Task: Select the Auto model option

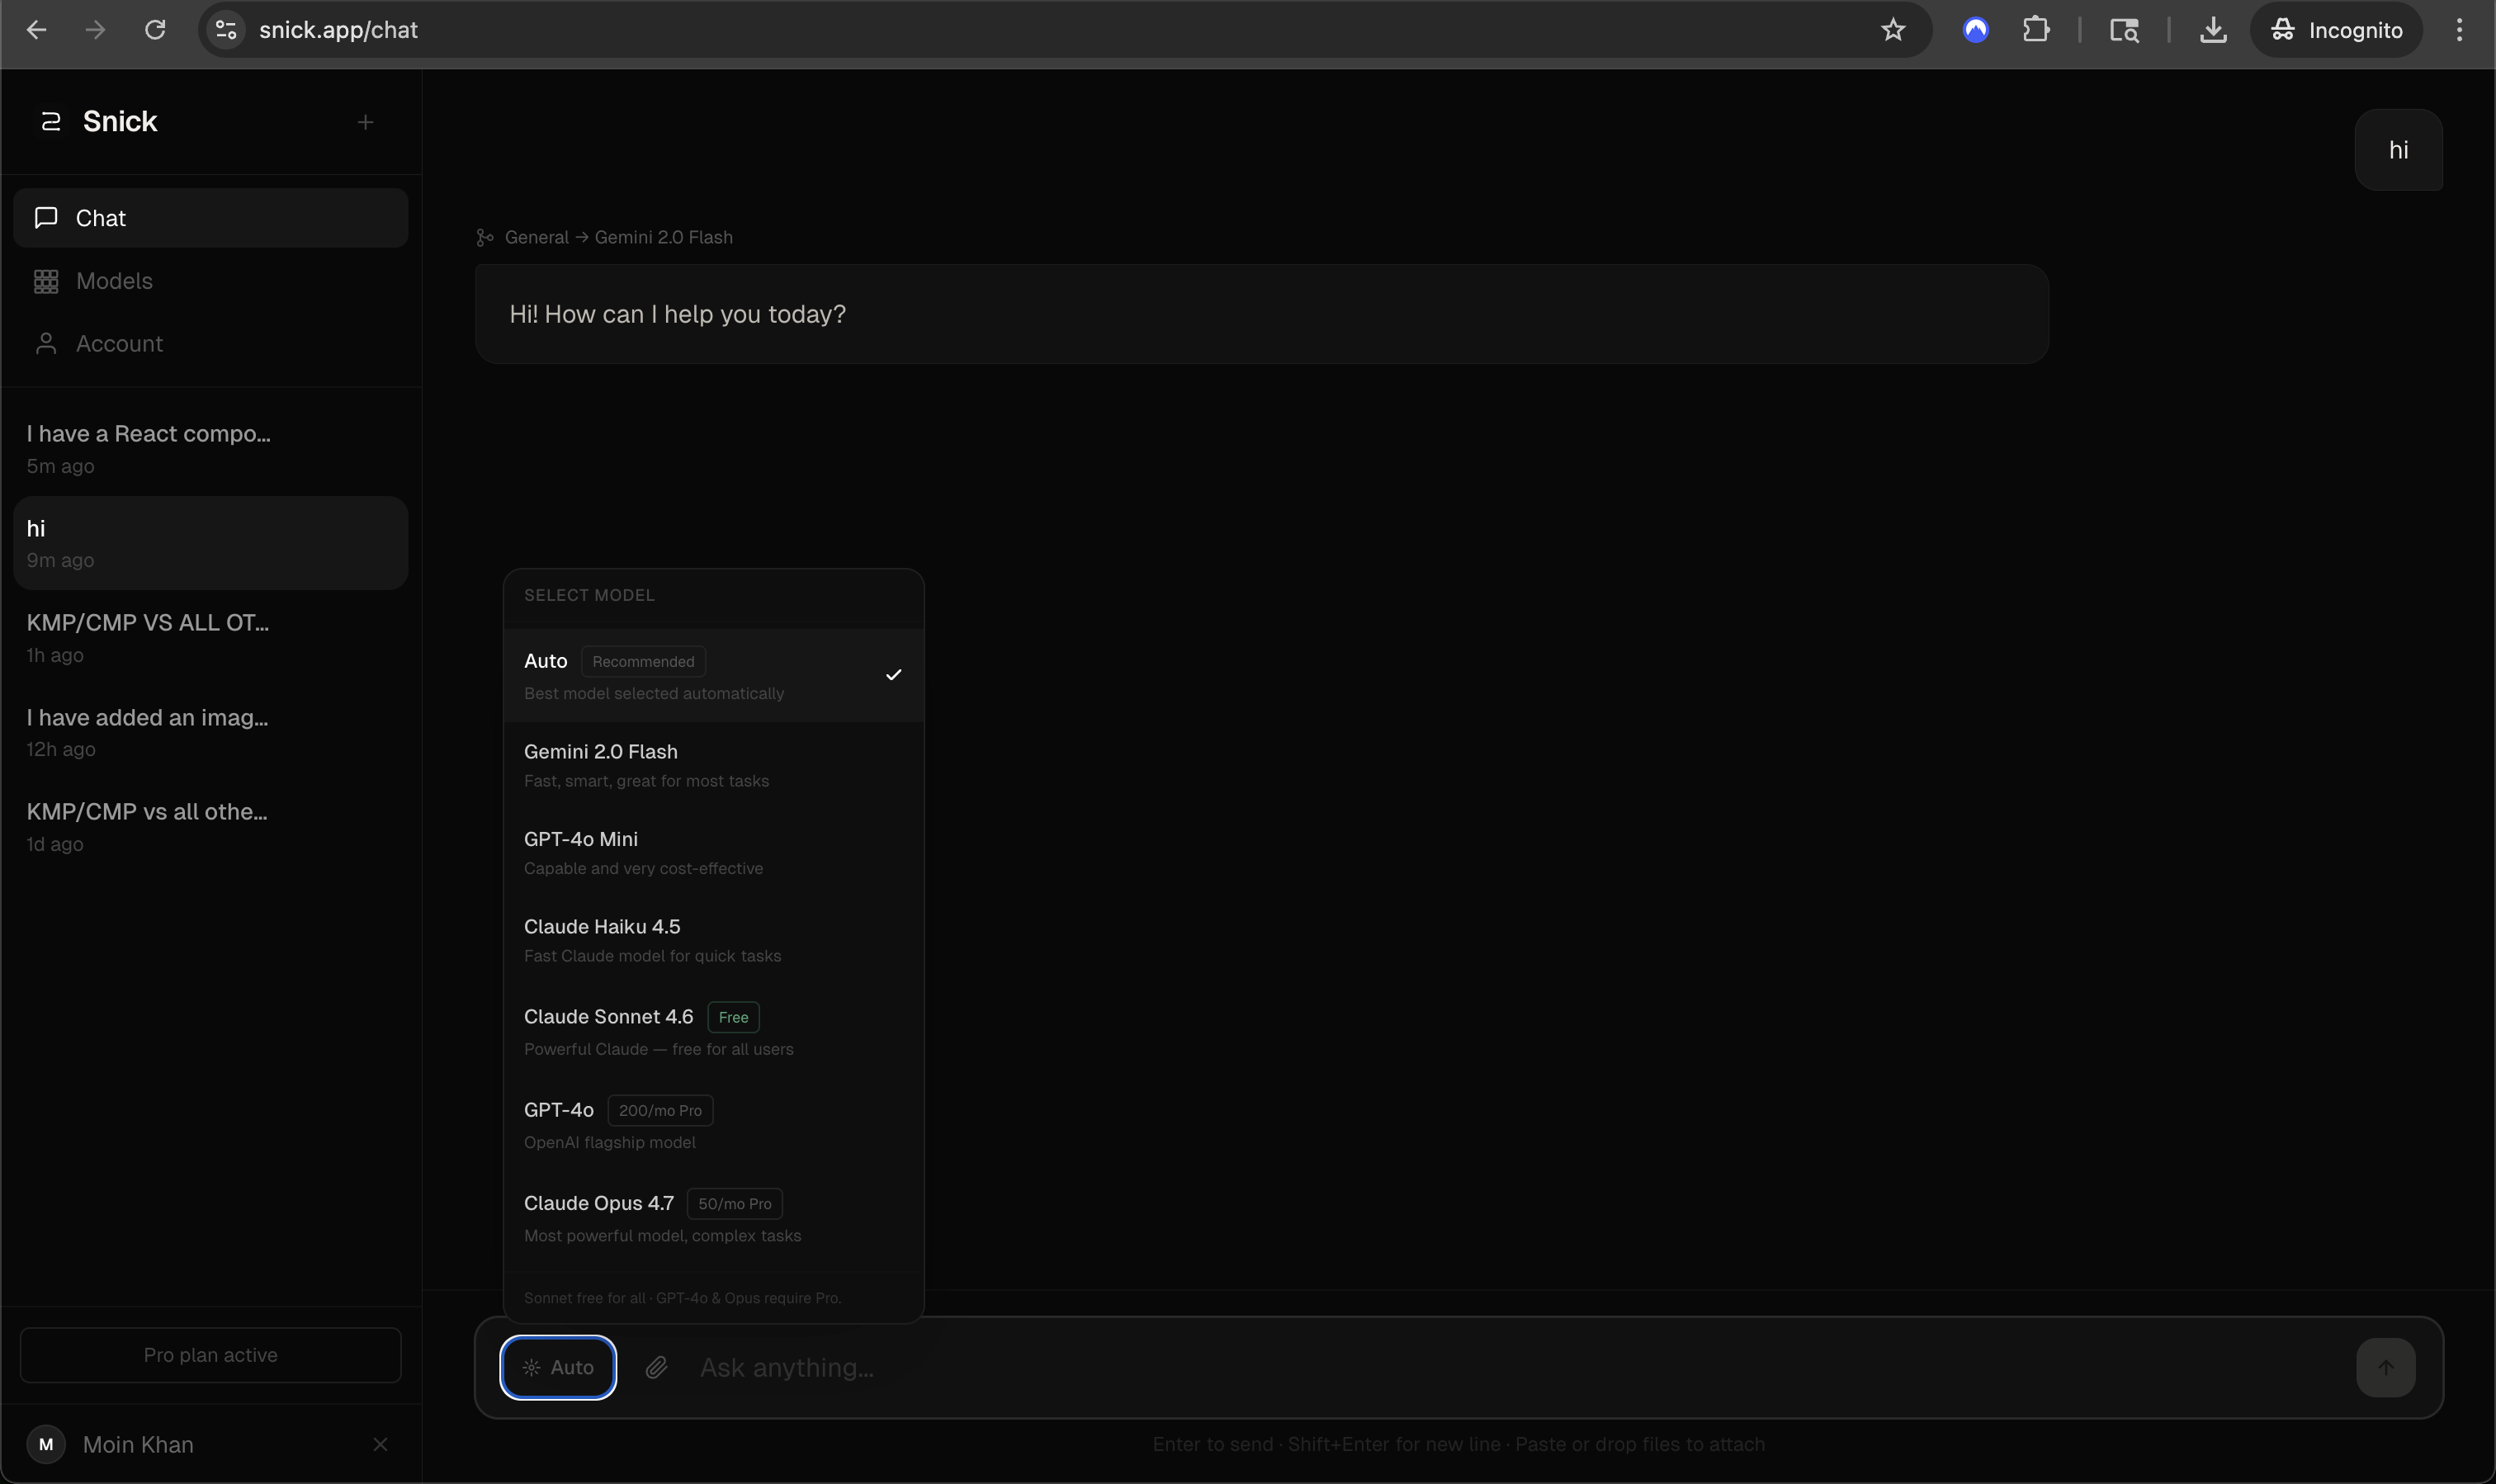Action: pos(714,675)
